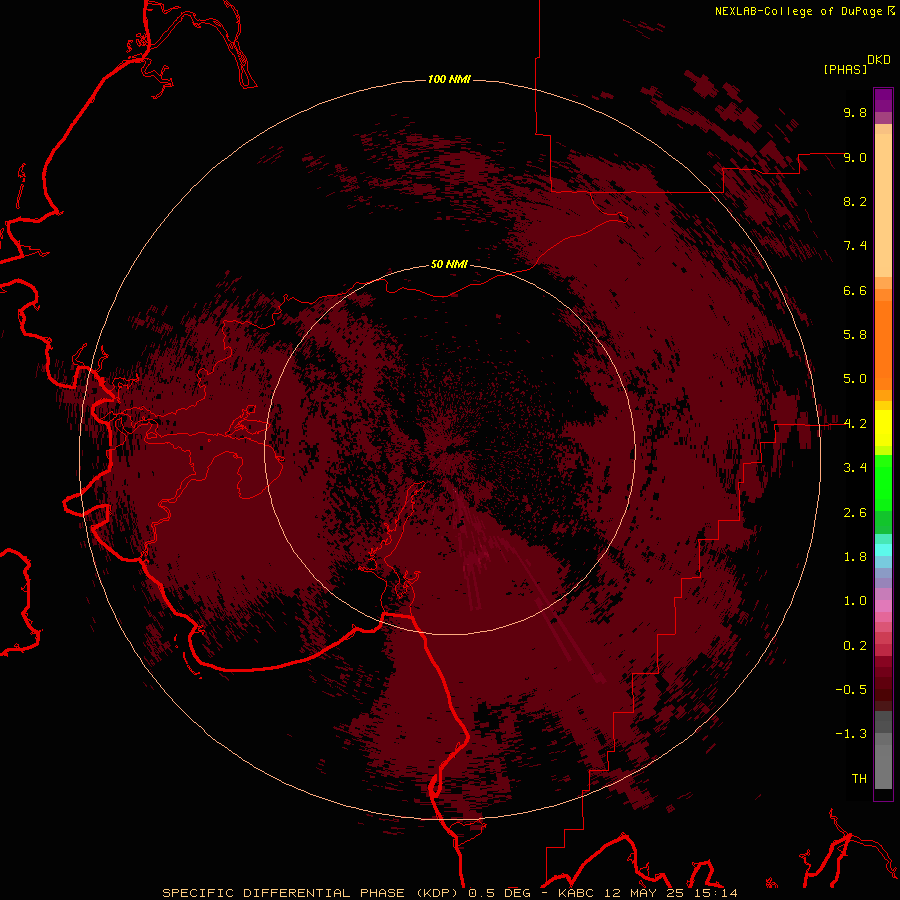The width and height of the screenshot is (900, 900).
Task: Click the 3.4 legend value
Action: point(855,468)
